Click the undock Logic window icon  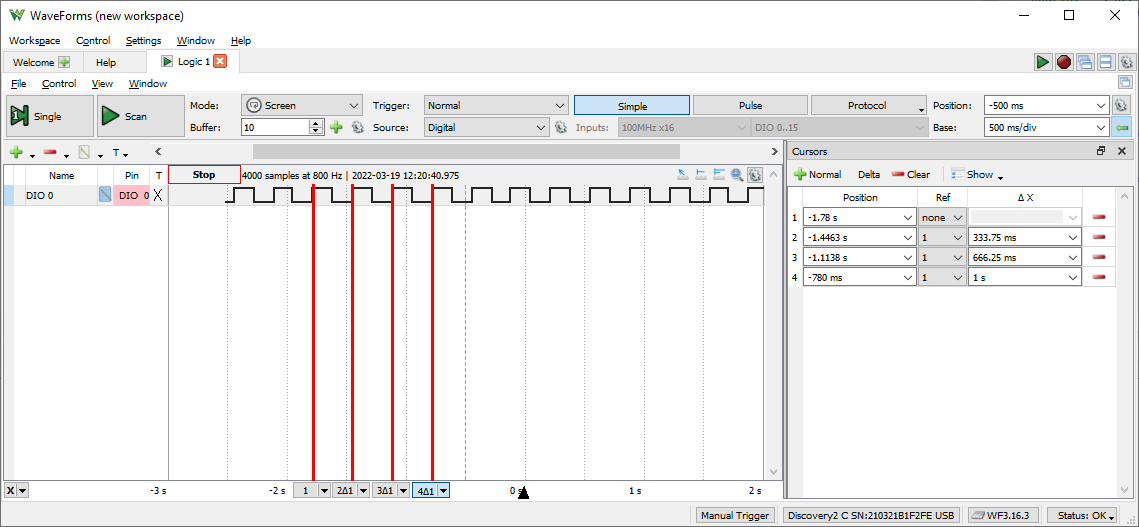point(1125,82)
